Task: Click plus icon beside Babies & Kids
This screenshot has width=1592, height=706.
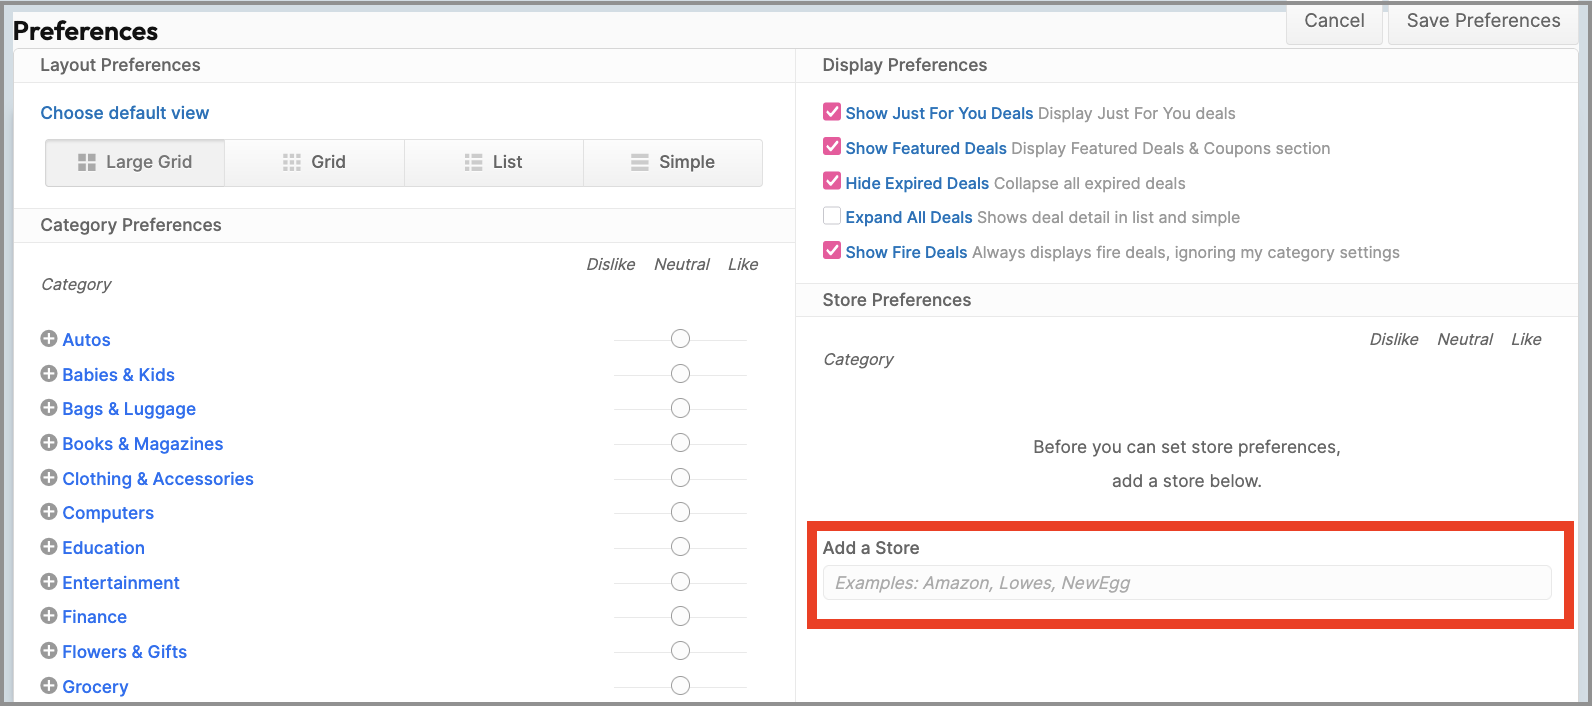Action: (48, 374)
